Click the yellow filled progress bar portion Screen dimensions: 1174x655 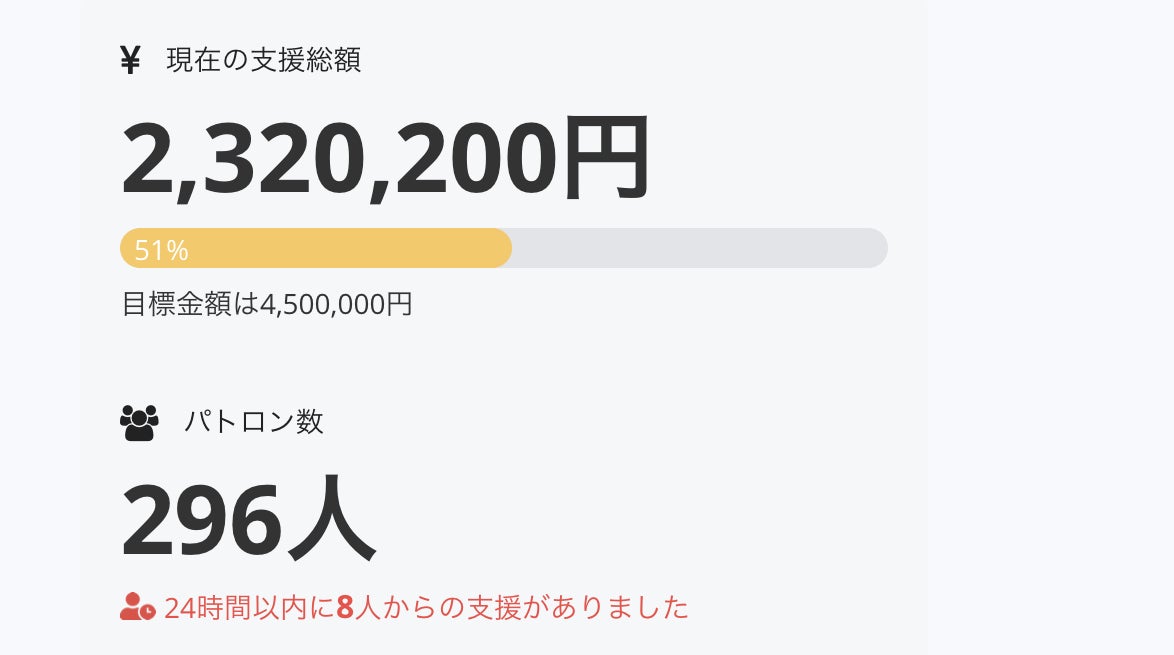[x=350, y=248]
